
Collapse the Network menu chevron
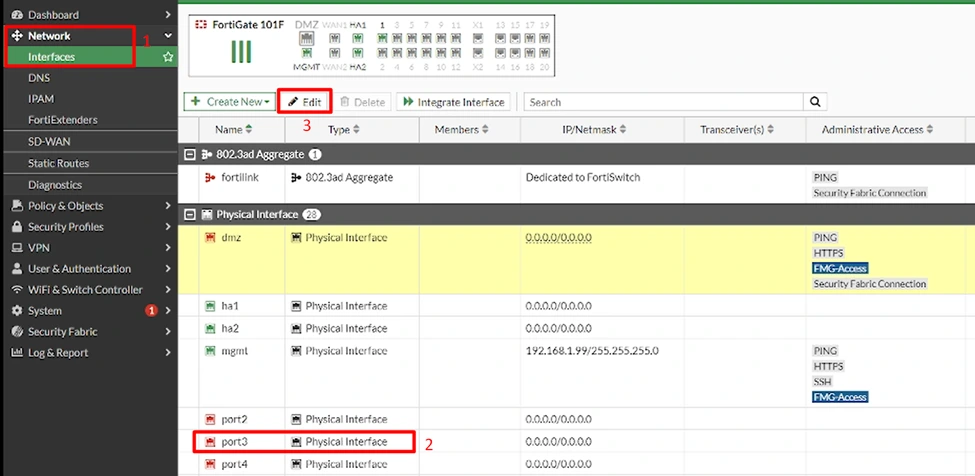168,36
